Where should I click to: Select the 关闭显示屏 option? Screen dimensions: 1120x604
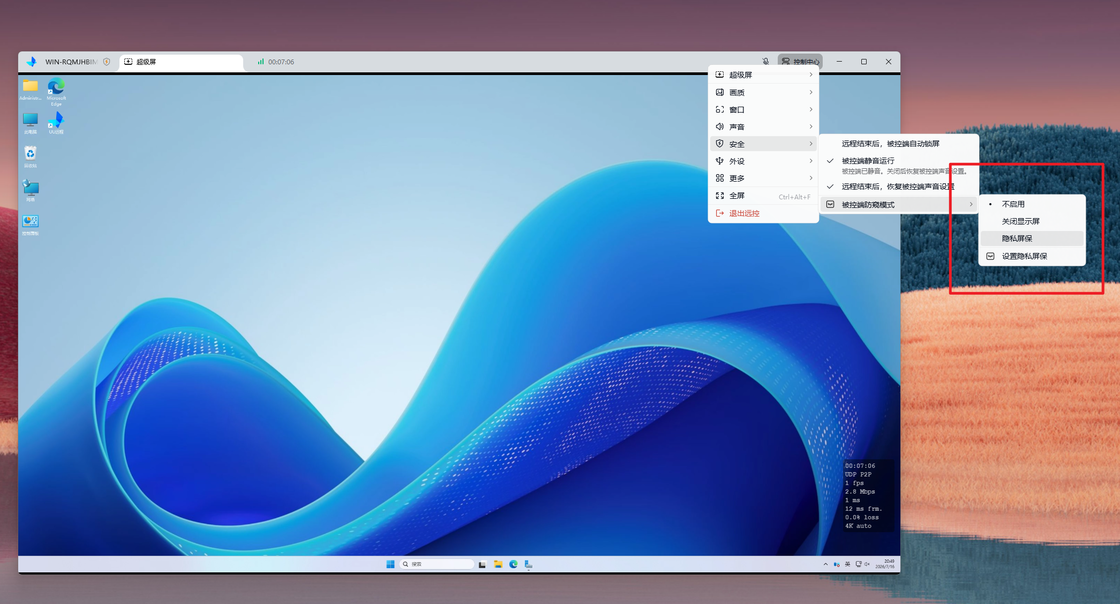[x=1032, y=221]
